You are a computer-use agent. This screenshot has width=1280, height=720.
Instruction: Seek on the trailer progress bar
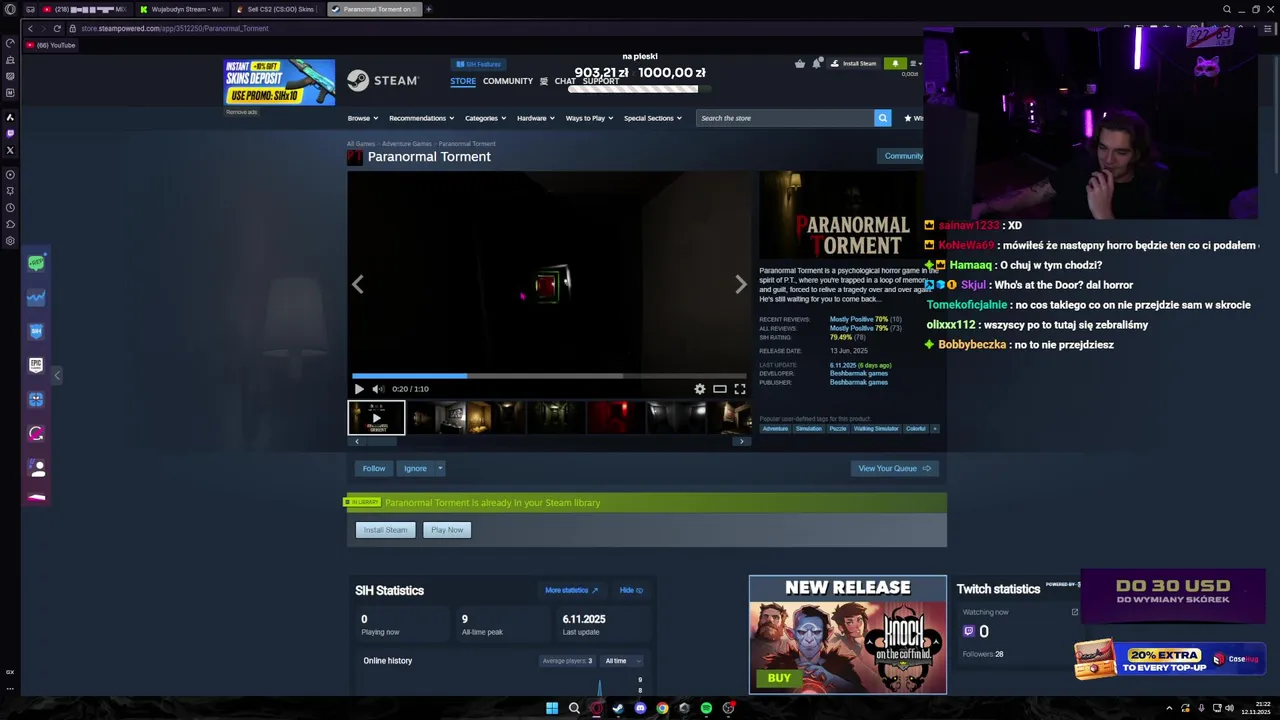point(548,376)
